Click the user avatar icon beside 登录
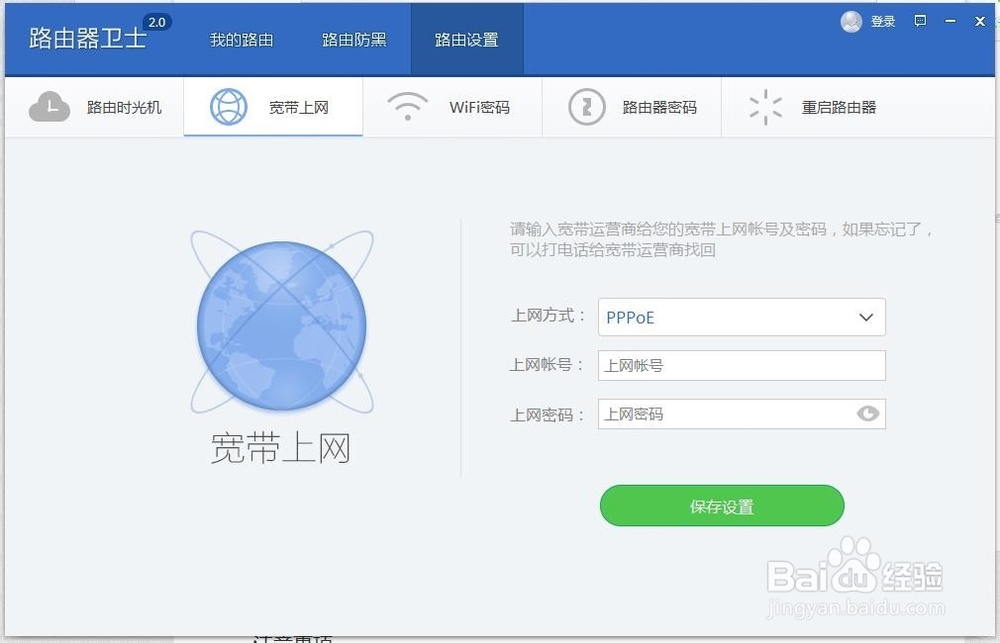The height and width of the screenshot is (643, 1000). tap(851, 21)
